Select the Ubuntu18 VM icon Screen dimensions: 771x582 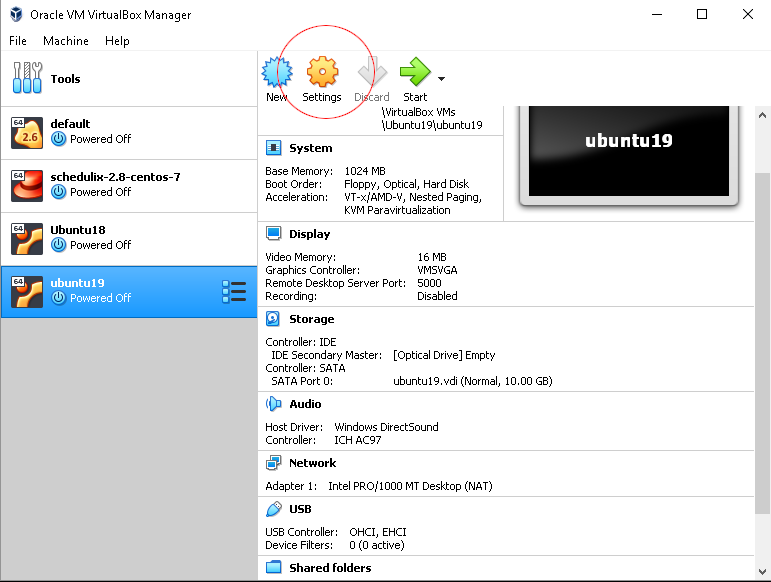[x=27, y=239]
